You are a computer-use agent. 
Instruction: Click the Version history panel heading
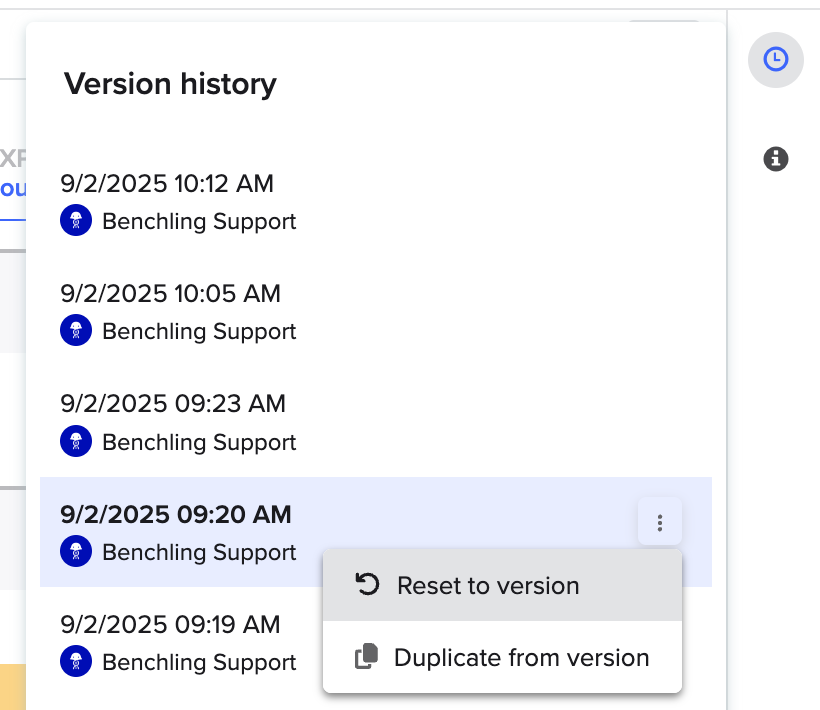pyautogui.click(x=170, y=84)
